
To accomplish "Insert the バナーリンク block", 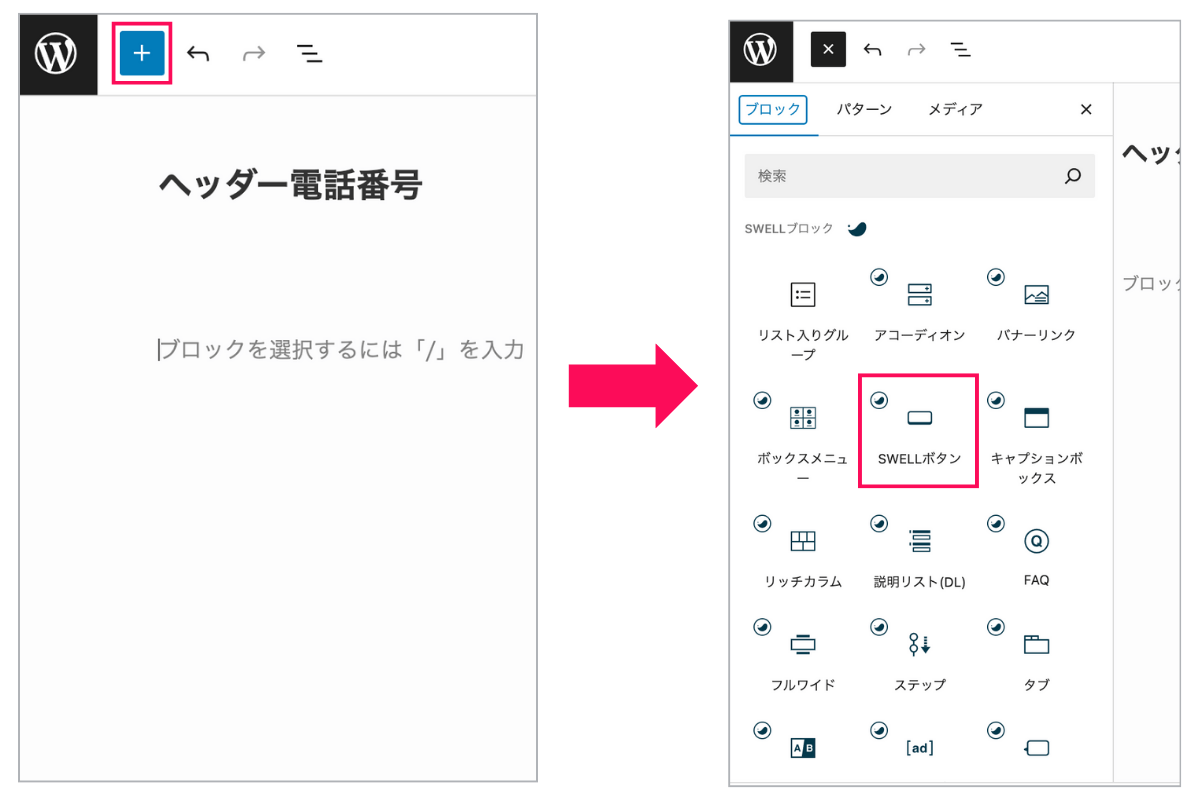I will pyautogui.click(x=1036, y=307).
